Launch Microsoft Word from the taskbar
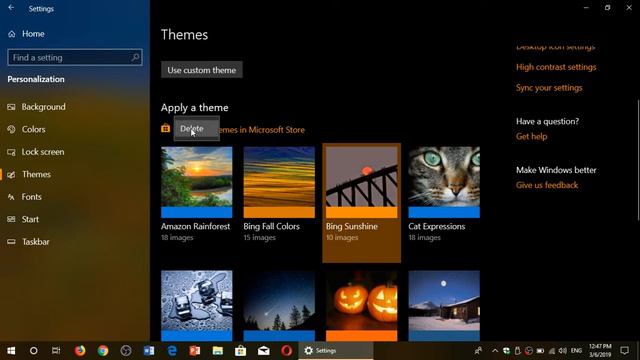This screenshot has width=640, height=360. (149, 351)
